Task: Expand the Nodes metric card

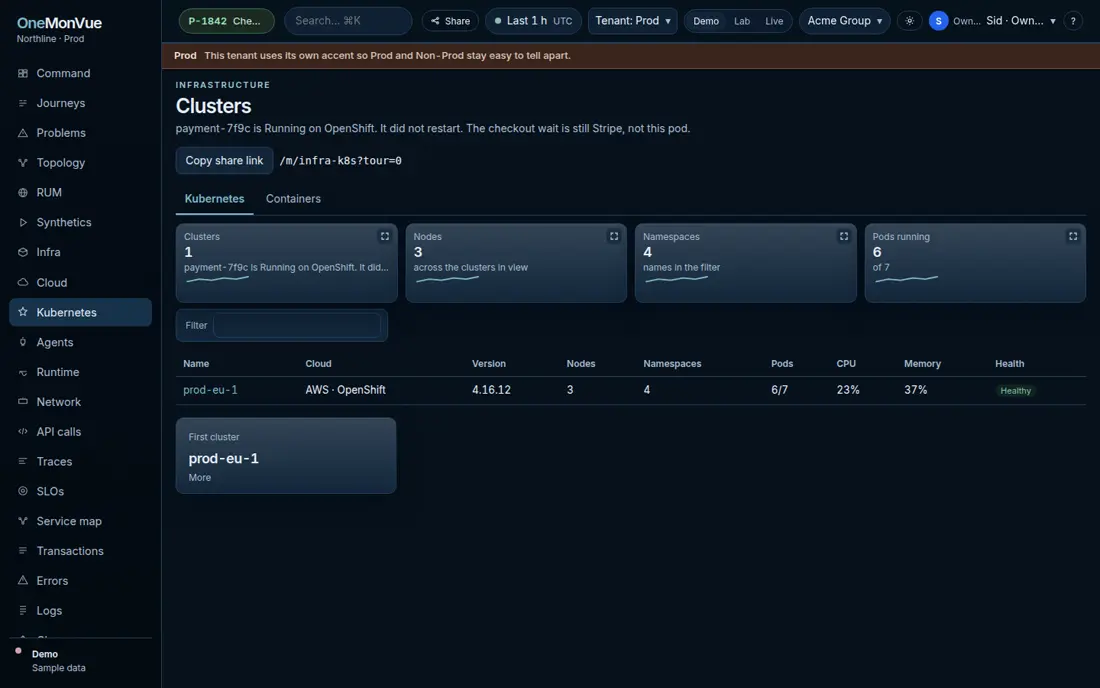Action: pyautogui.click(x=614, y=236)
